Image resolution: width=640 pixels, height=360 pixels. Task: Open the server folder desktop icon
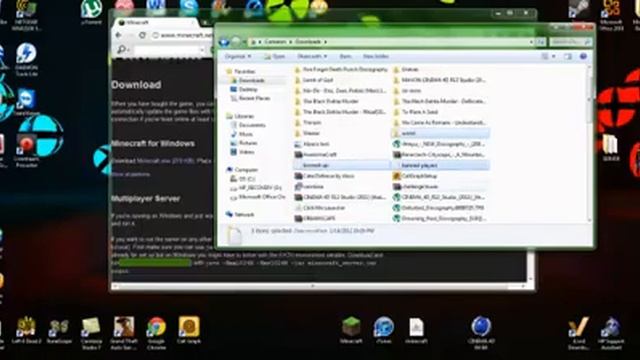611,148
